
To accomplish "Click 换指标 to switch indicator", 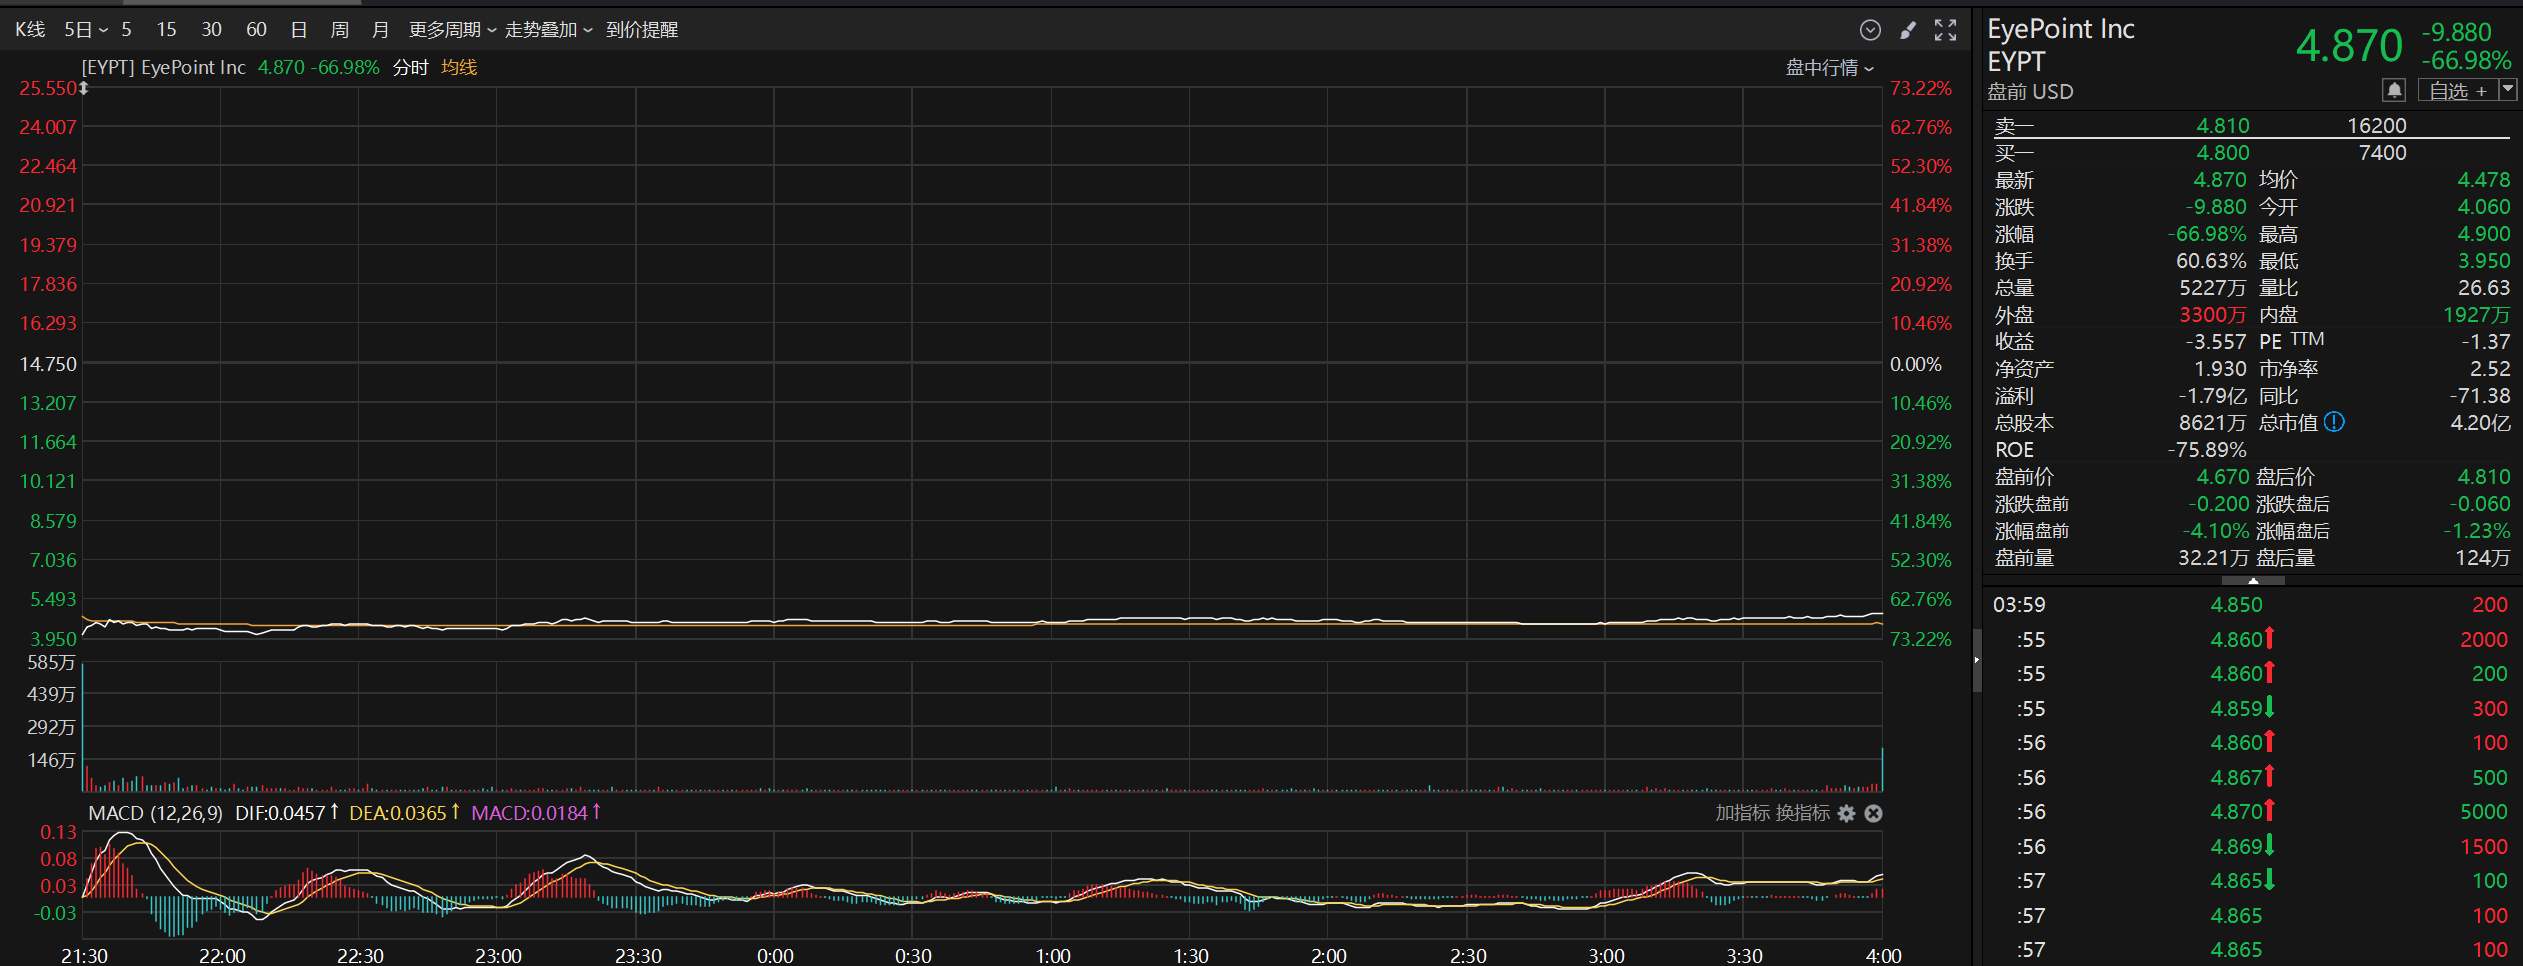I will (x=1802, y=814).
